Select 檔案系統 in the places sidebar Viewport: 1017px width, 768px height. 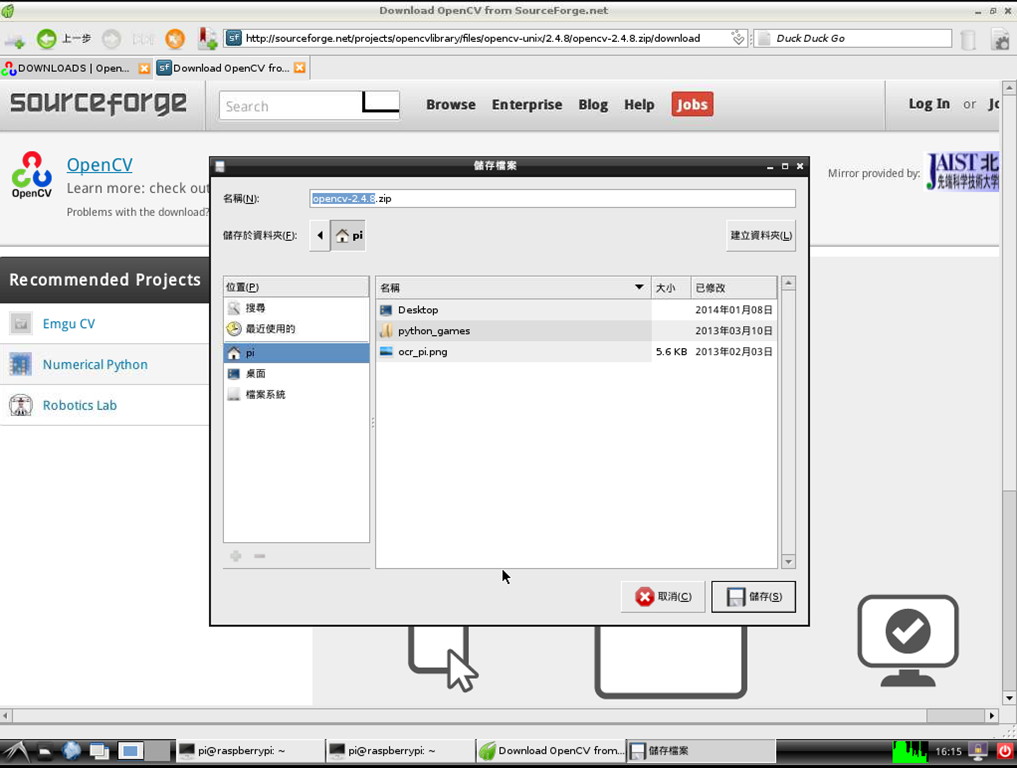tap(296, 394)
